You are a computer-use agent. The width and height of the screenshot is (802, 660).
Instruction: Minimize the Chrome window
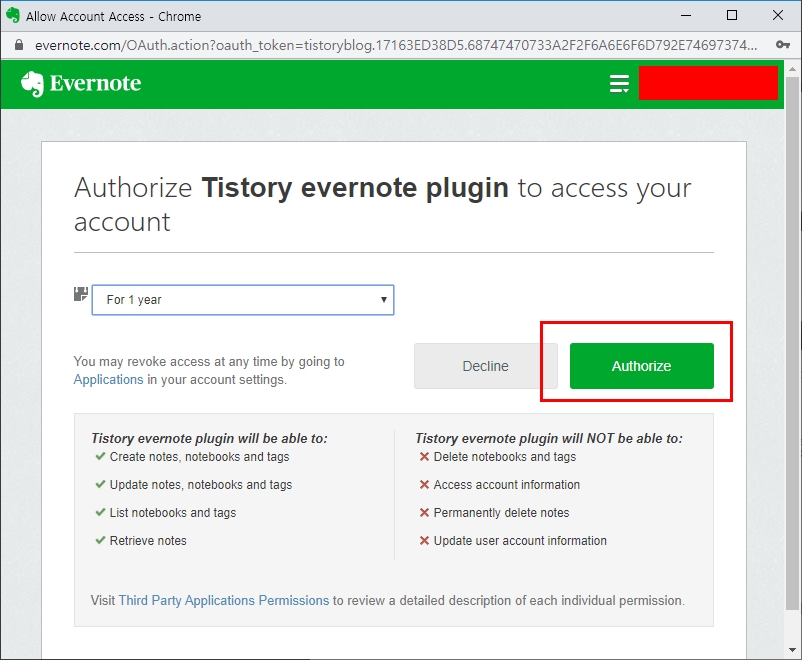click(686, 16)
